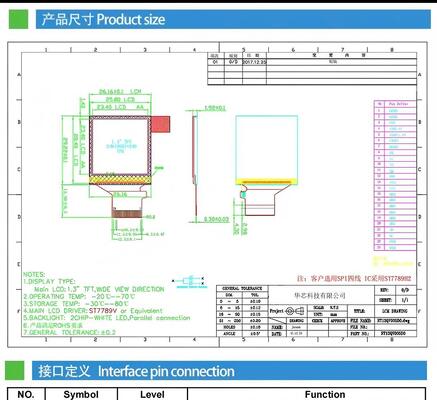Screen dimensions: 437x400
Task: Click the NOTES: label in the drawing
Action: (34, 274)
